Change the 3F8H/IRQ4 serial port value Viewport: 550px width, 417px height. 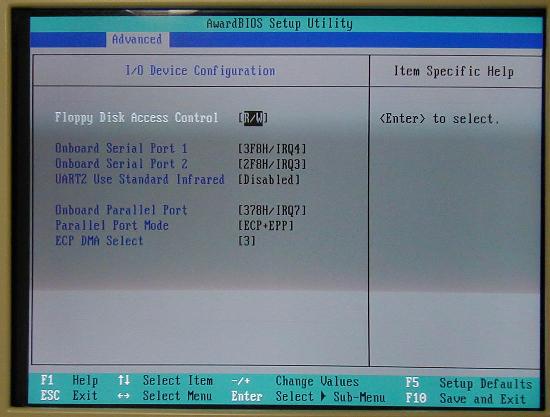coord(272,149)
